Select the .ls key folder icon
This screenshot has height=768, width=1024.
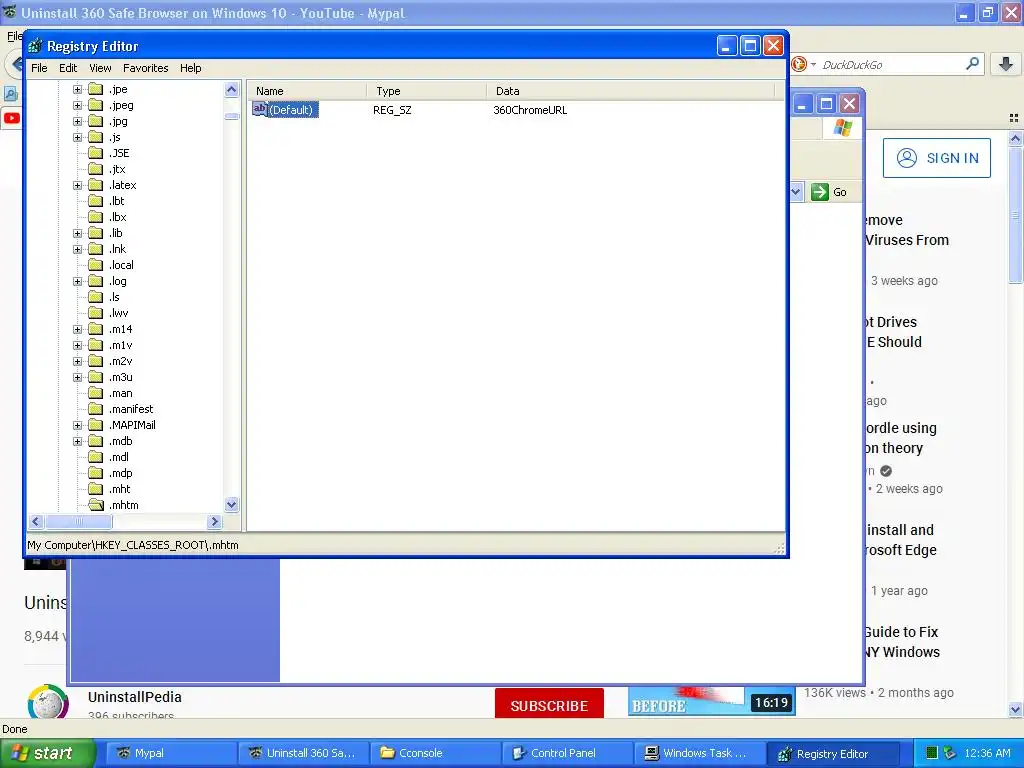coord(96,297)
